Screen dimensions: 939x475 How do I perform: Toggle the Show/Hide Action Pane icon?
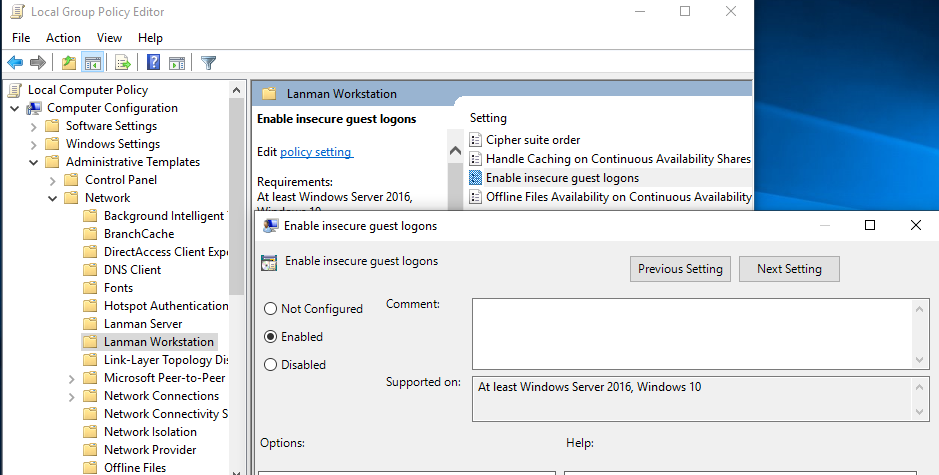[x=177, y=62]
